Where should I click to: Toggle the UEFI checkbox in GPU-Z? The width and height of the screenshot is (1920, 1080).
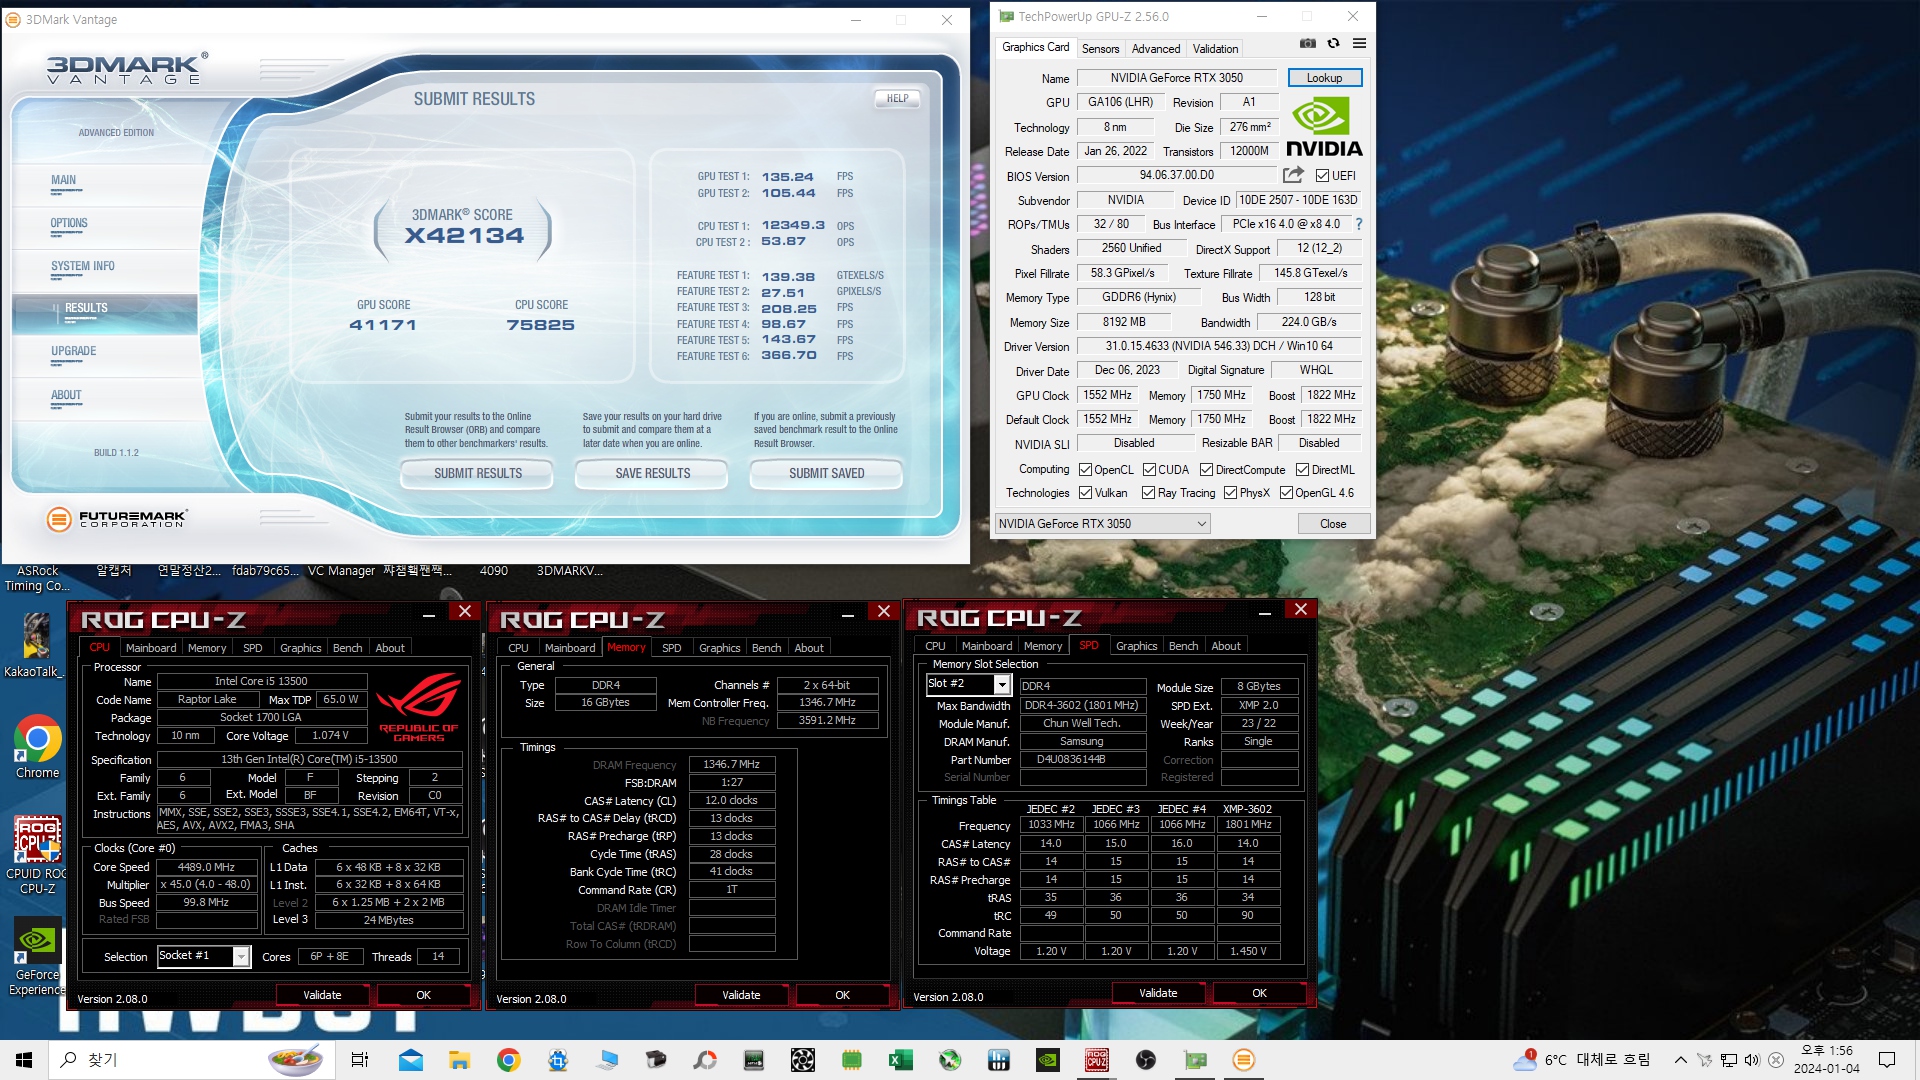[1322, 176]
